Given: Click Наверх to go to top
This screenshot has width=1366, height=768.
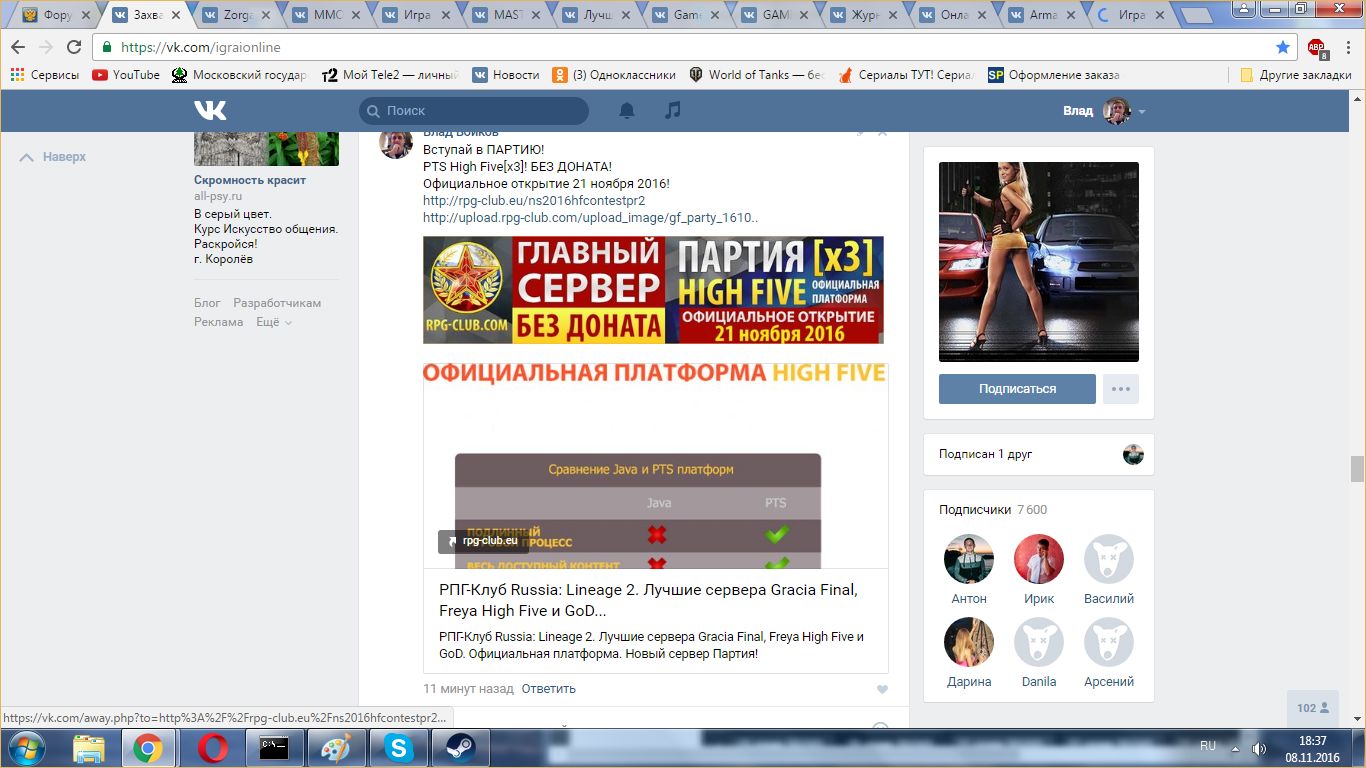Looking at the screenshot, I should tap(53, 157).
